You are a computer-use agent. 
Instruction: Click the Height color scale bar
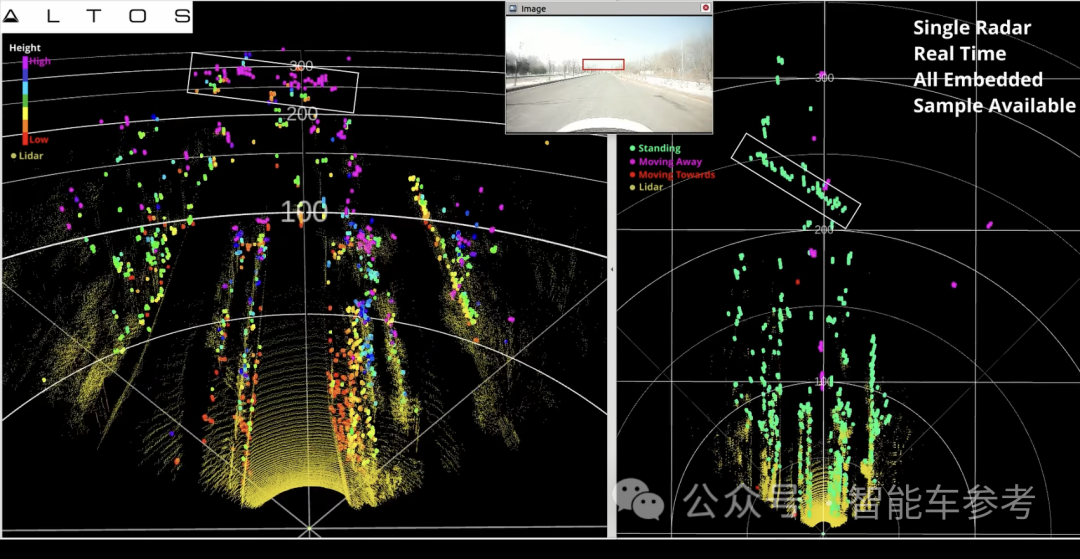click(x=26, y=100)
